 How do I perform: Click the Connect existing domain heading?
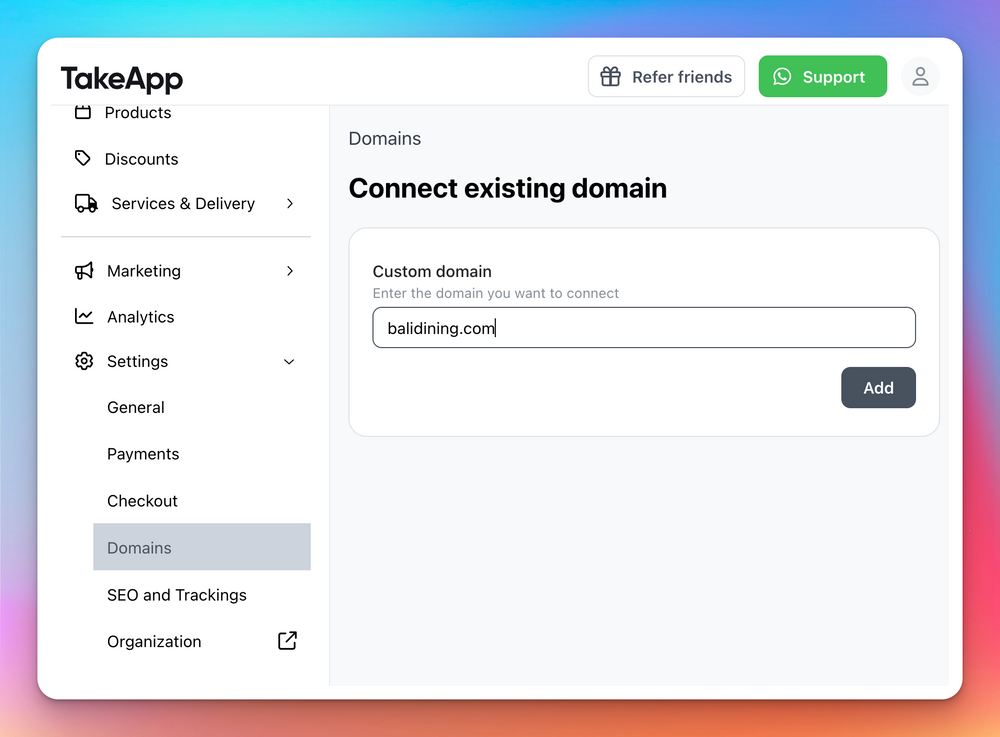[508, 189]
